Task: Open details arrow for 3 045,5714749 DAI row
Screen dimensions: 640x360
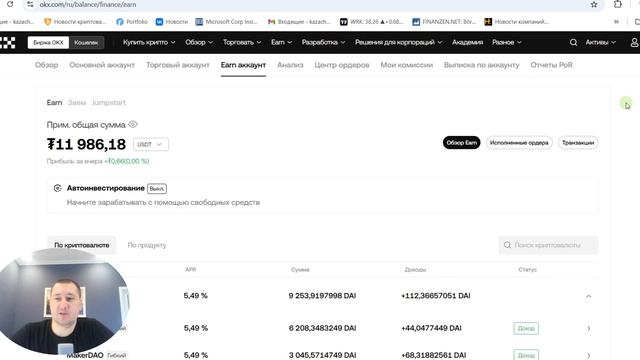Action: tap(589, 355)
